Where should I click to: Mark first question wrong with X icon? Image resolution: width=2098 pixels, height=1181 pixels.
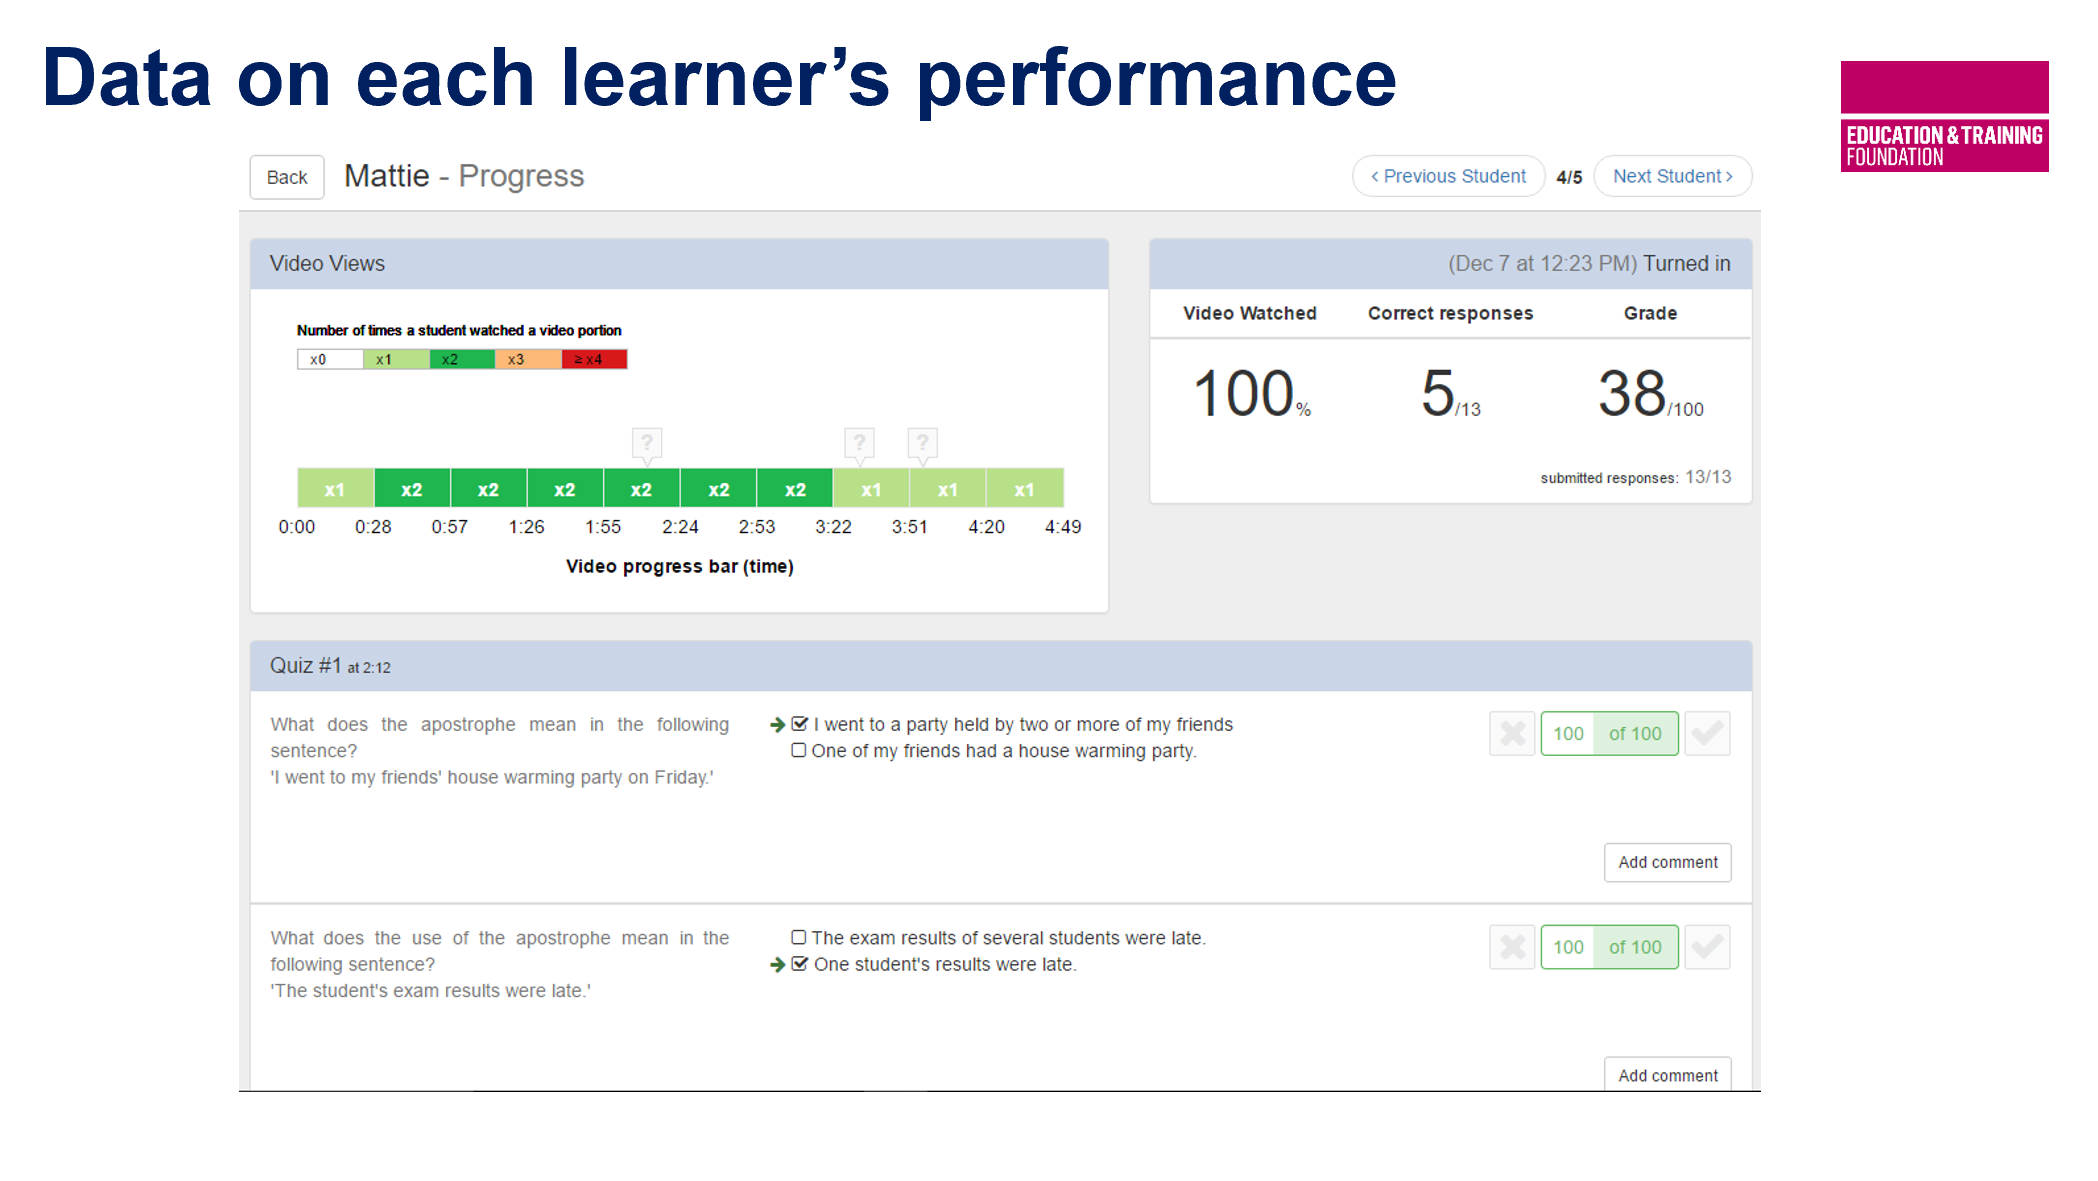1512,734
